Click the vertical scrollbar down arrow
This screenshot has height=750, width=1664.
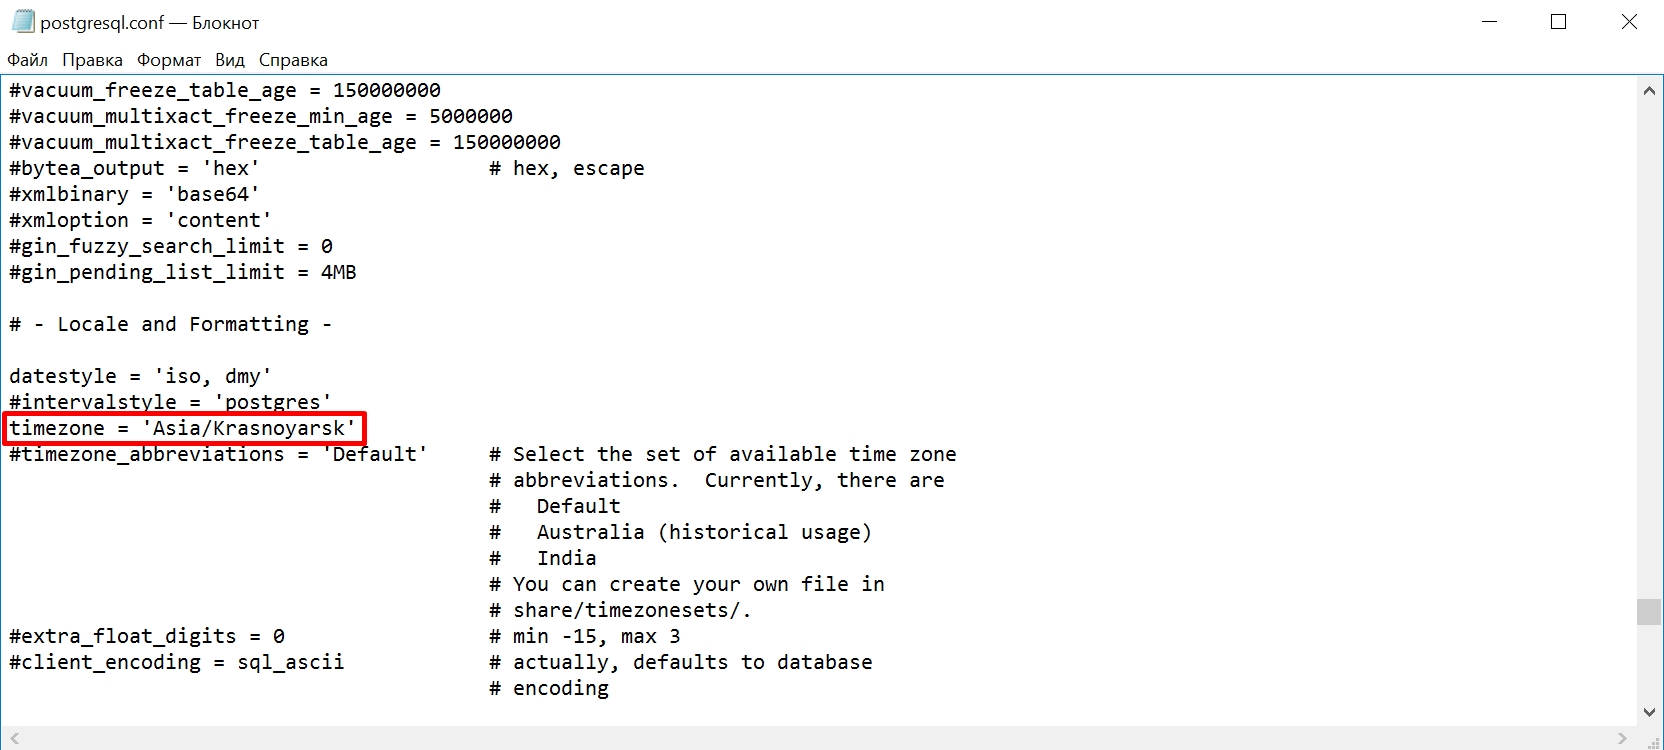1649,713
